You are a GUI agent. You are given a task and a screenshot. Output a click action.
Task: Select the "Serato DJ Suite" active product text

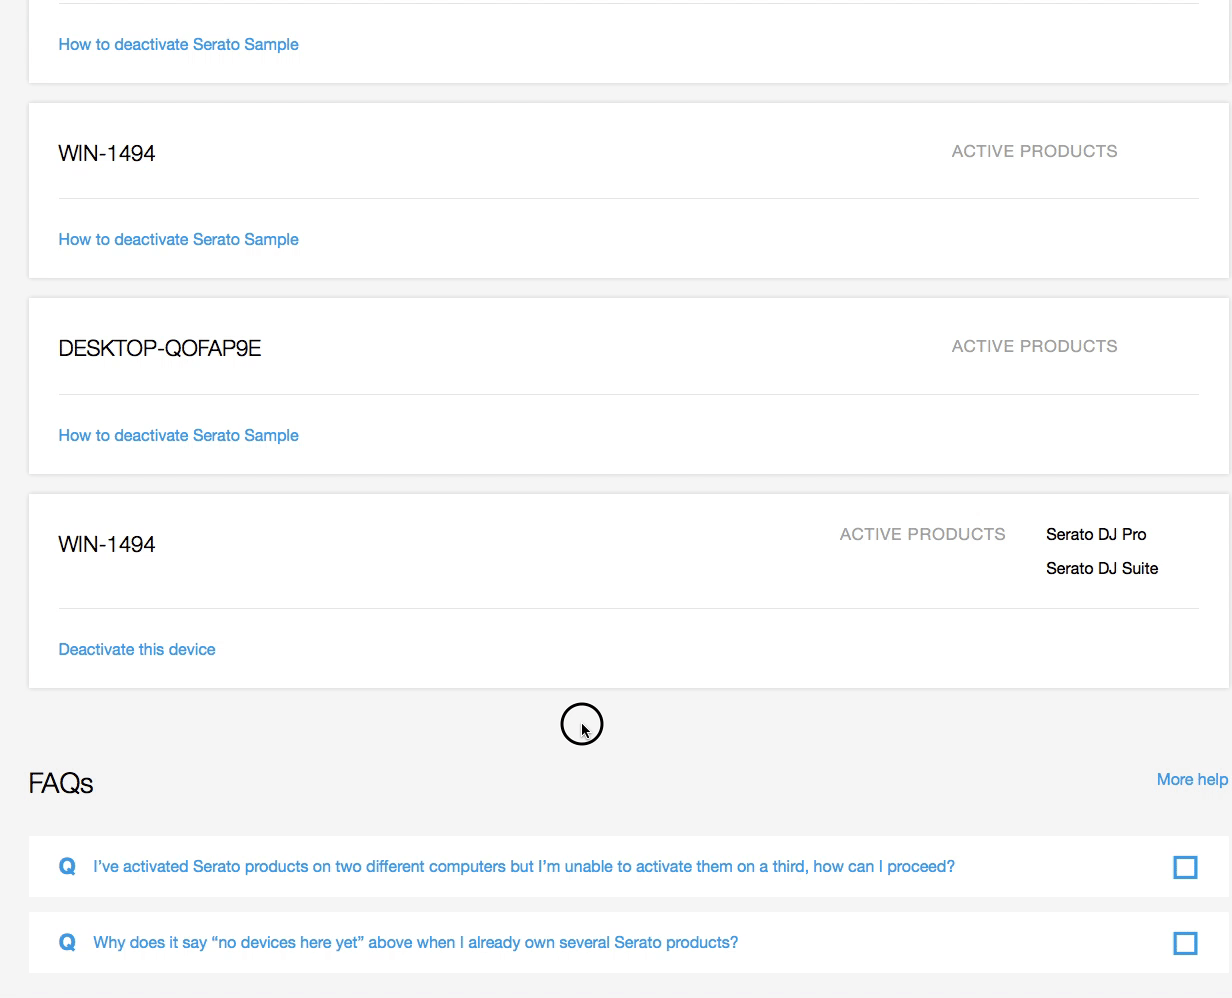tap(1102, 568)
